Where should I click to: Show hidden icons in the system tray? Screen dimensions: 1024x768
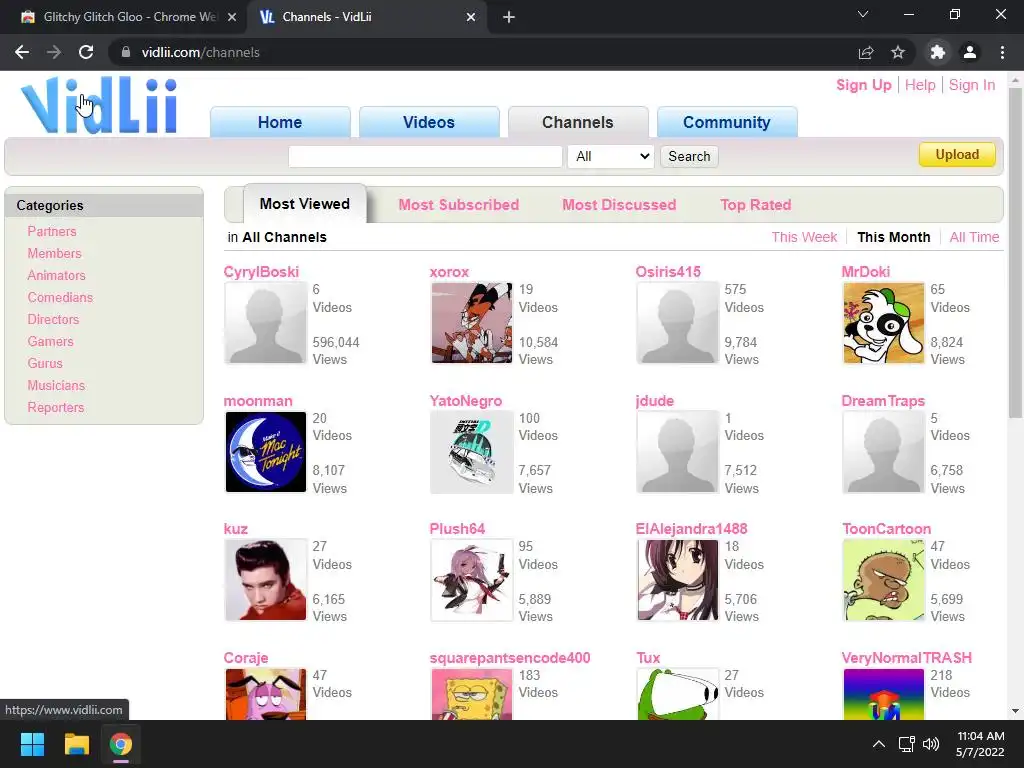click(x=879, y=744)
